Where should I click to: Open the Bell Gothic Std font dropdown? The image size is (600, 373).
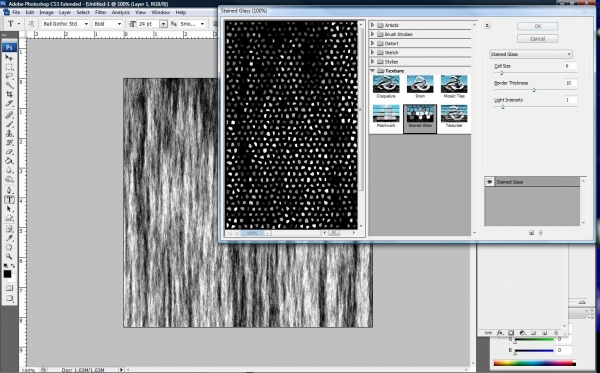pyautogui.click(x=86, y=24)
